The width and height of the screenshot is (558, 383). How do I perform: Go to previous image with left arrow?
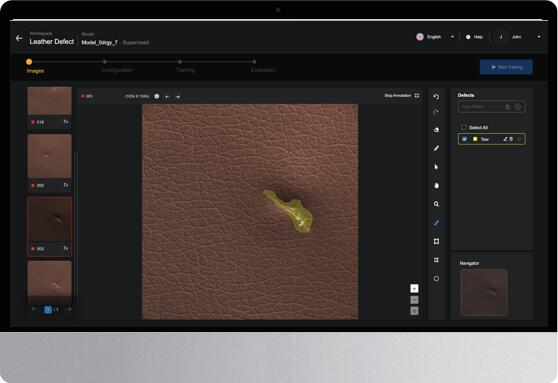pyautogui.click(x=167, y=96)
